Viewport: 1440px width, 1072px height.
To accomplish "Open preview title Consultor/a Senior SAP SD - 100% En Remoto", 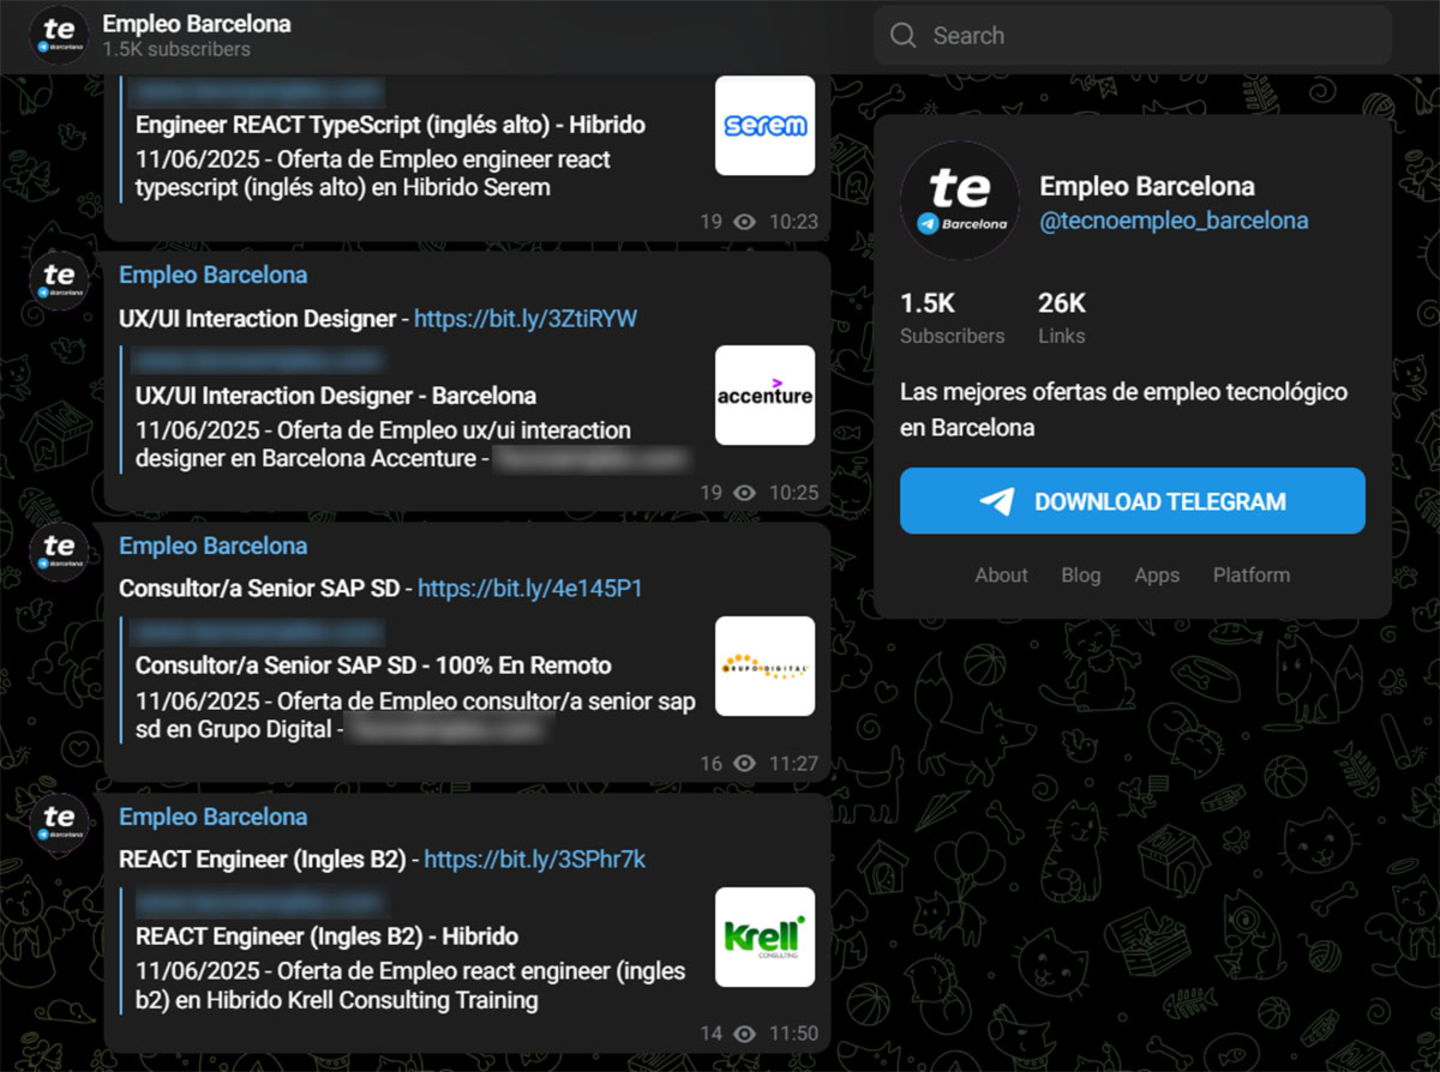I will coord(373,666).
